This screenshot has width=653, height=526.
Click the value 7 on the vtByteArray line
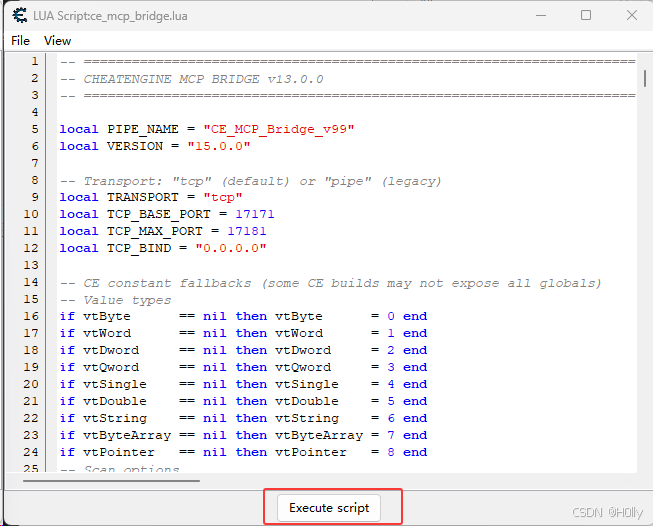391,435
